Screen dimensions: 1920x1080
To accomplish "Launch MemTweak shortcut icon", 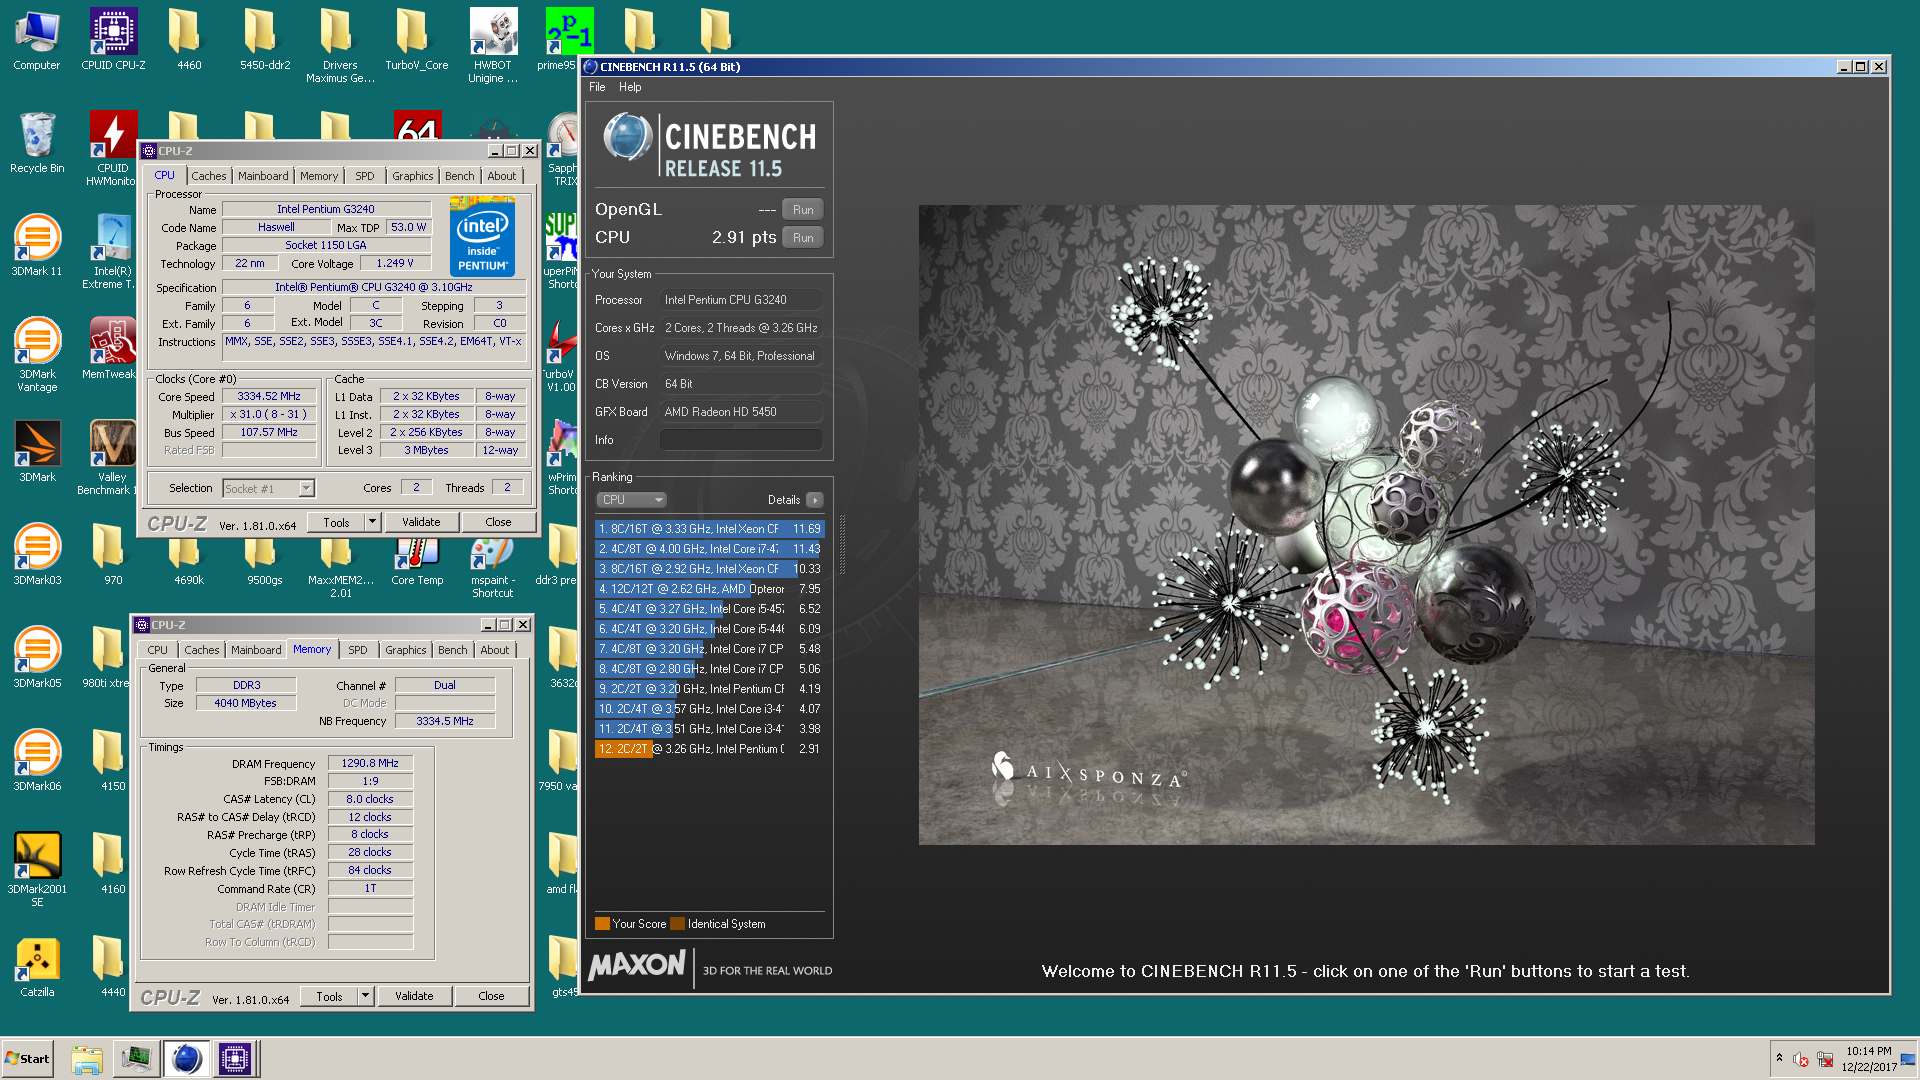I will [x=112, y=349].
